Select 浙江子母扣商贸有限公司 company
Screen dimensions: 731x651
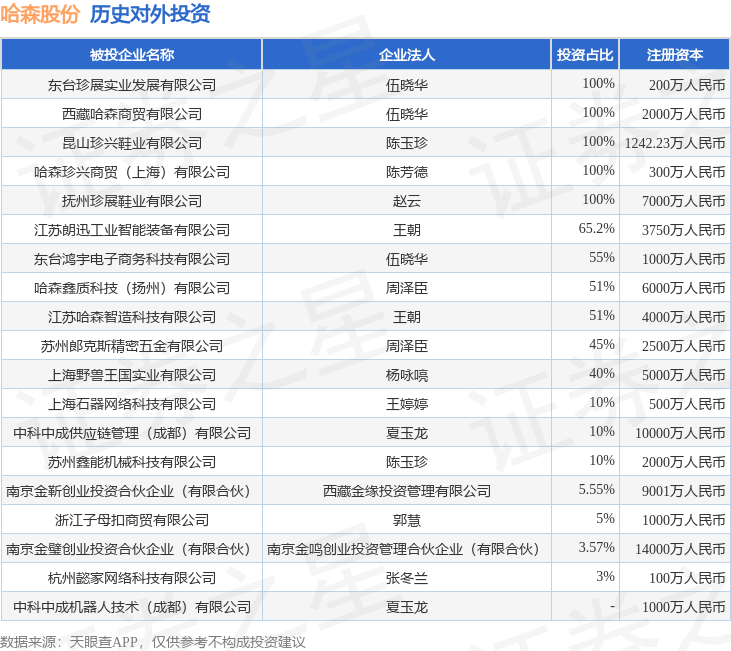[x=132, y=520]
